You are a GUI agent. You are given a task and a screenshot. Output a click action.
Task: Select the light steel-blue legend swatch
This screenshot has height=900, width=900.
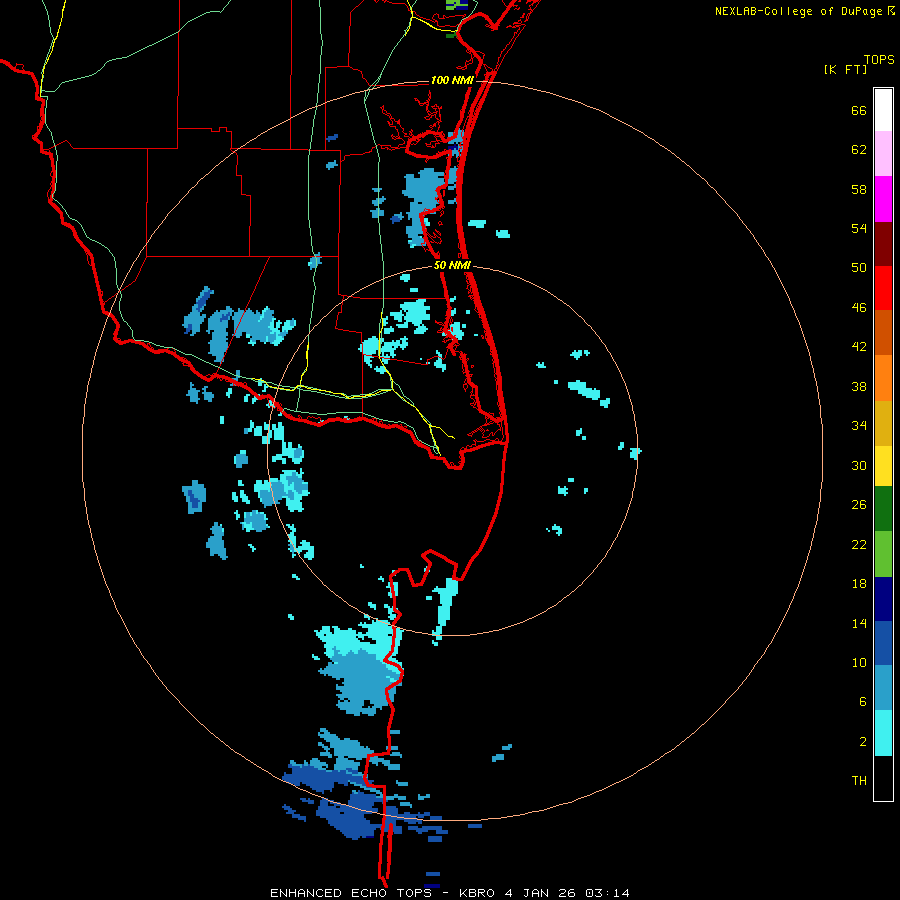pyautogui.click(x=883, y=688)
